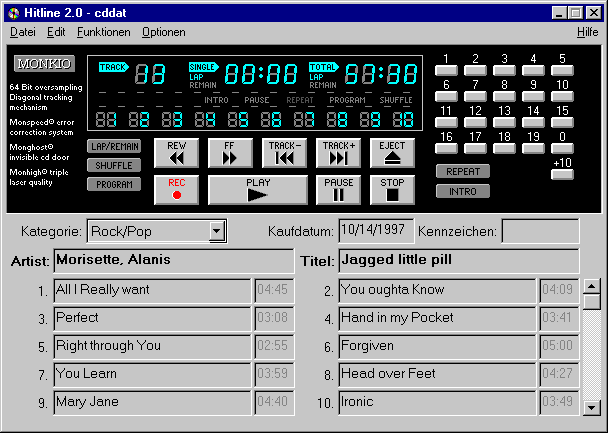The height and width of the screenshot is (433, 608).
Task: Select track number 16 on keypad
Action: [446, 148]
